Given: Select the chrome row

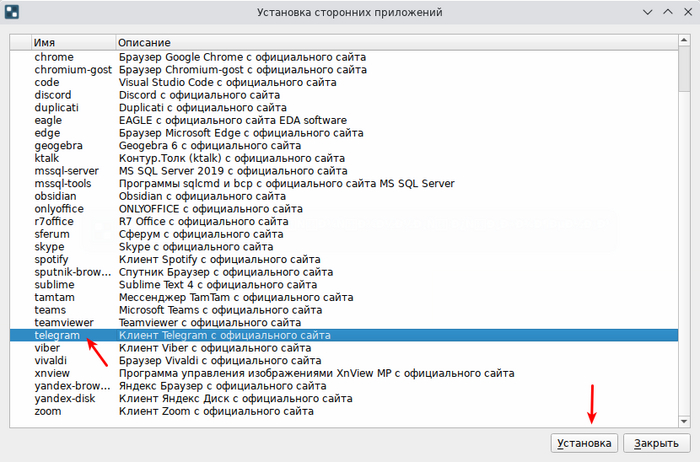Looking at the screenshot, I should [x=344, y=57].
